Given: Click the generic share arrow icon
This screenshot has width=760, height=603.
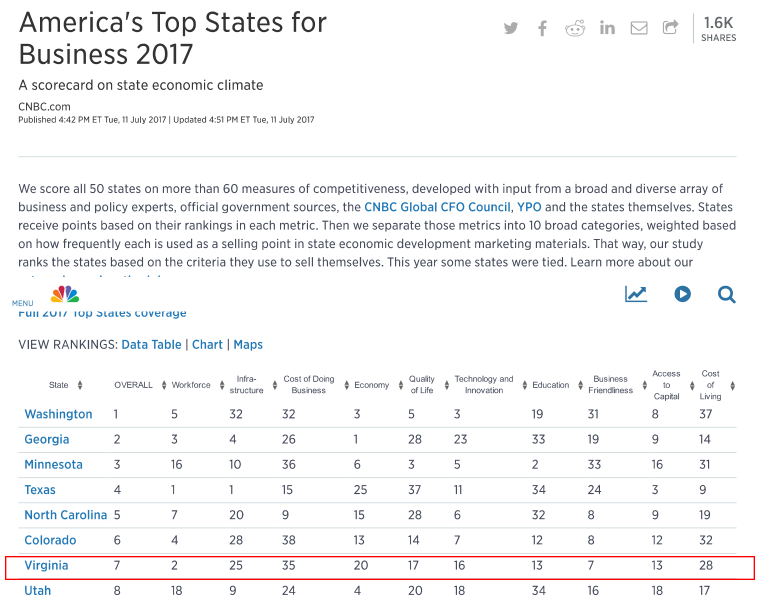Looking at the screenshot, I should tap(671, 28).
